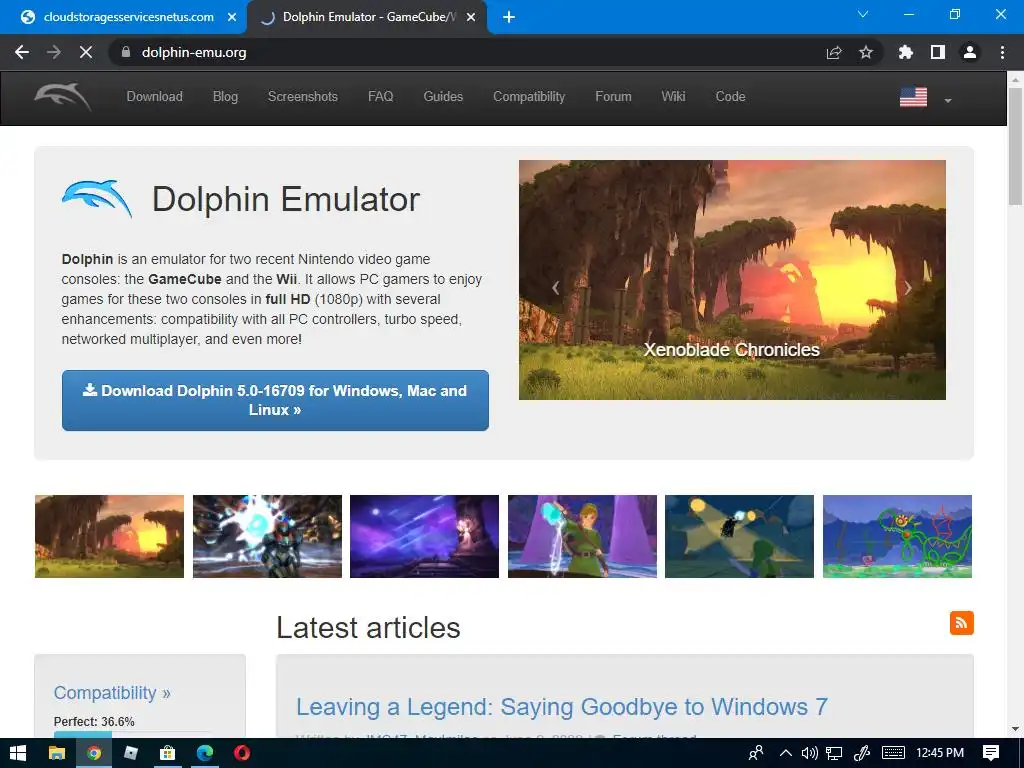Go back with the browser back arrow
Screen dimensions: 1024x768
22,52
